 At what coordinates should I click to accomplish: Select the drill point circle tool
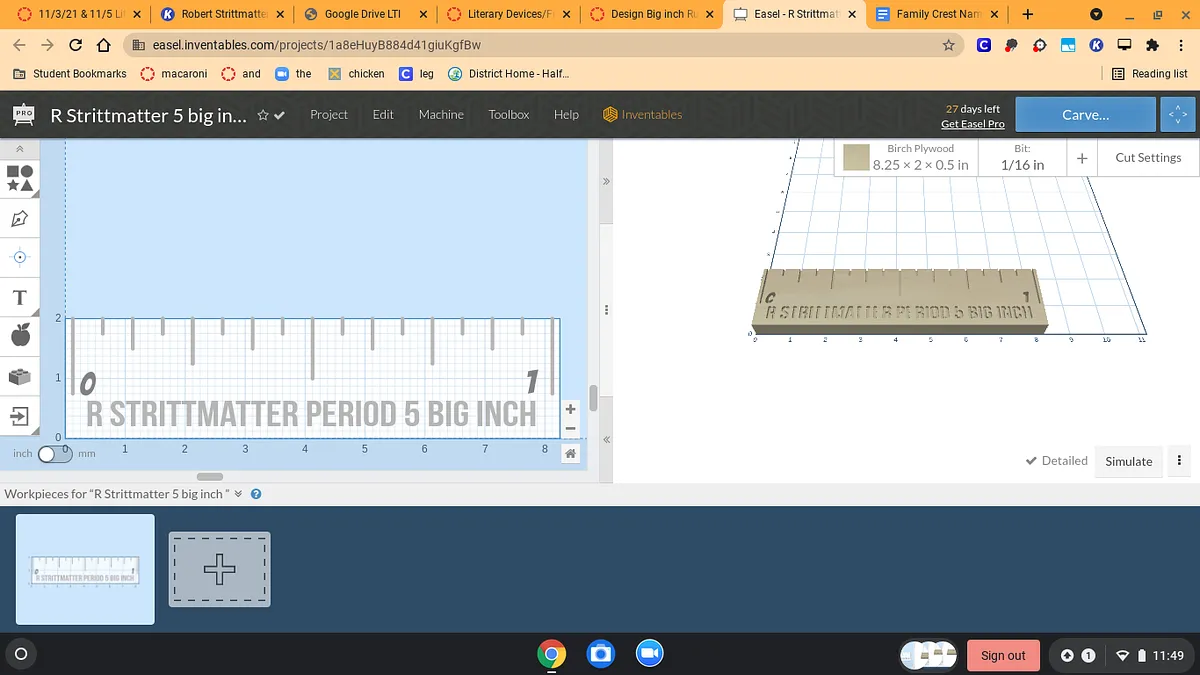[x=20, y=257]
